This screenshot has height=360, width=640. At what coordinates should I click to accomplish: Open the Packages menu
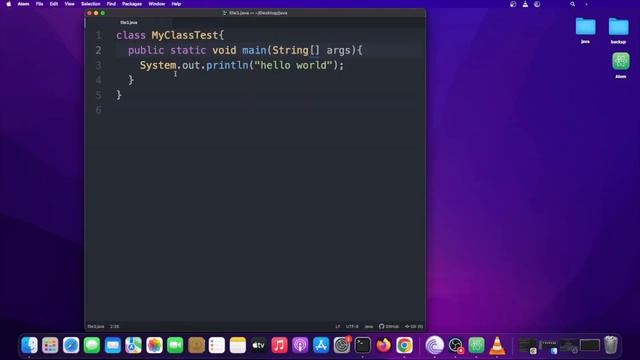tap(132, 4)
